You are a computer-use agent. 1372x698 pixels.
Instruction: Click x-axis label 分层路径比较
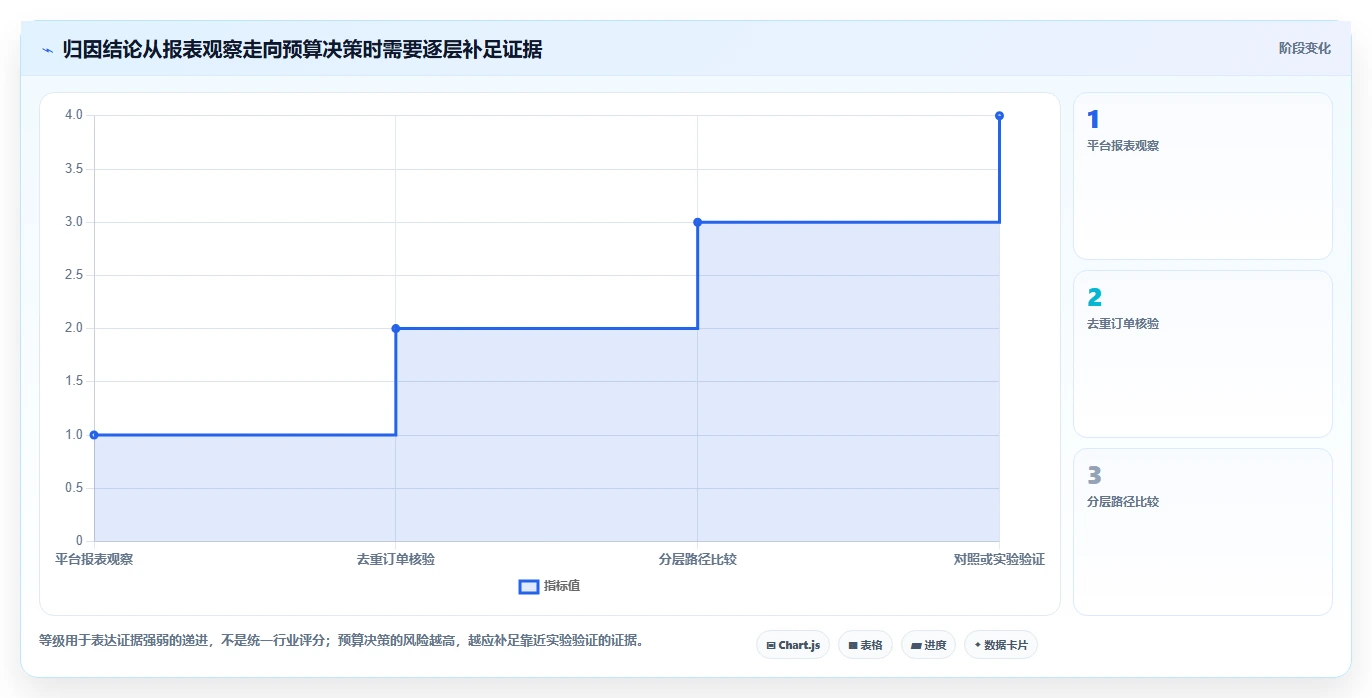tap(697, 559)
